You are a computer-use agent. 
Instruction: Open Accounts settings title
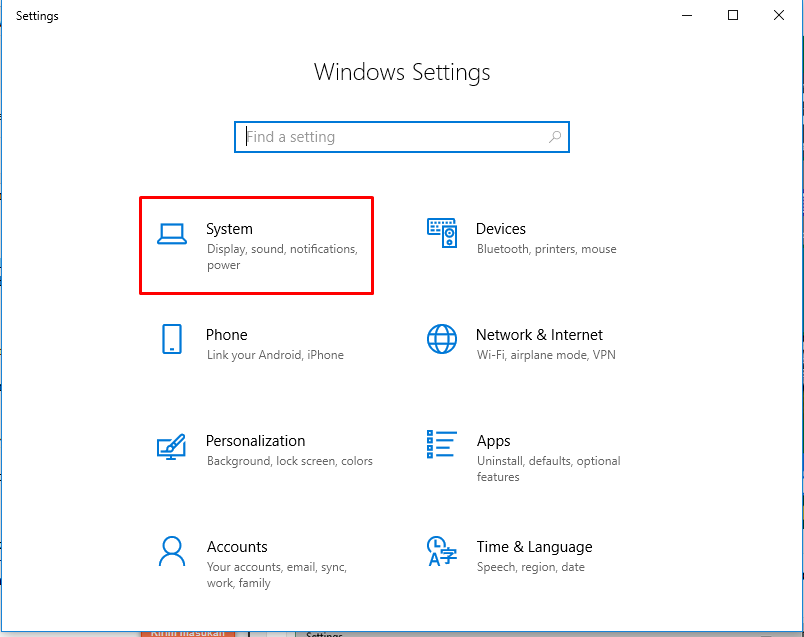click(x=237, y=547)
